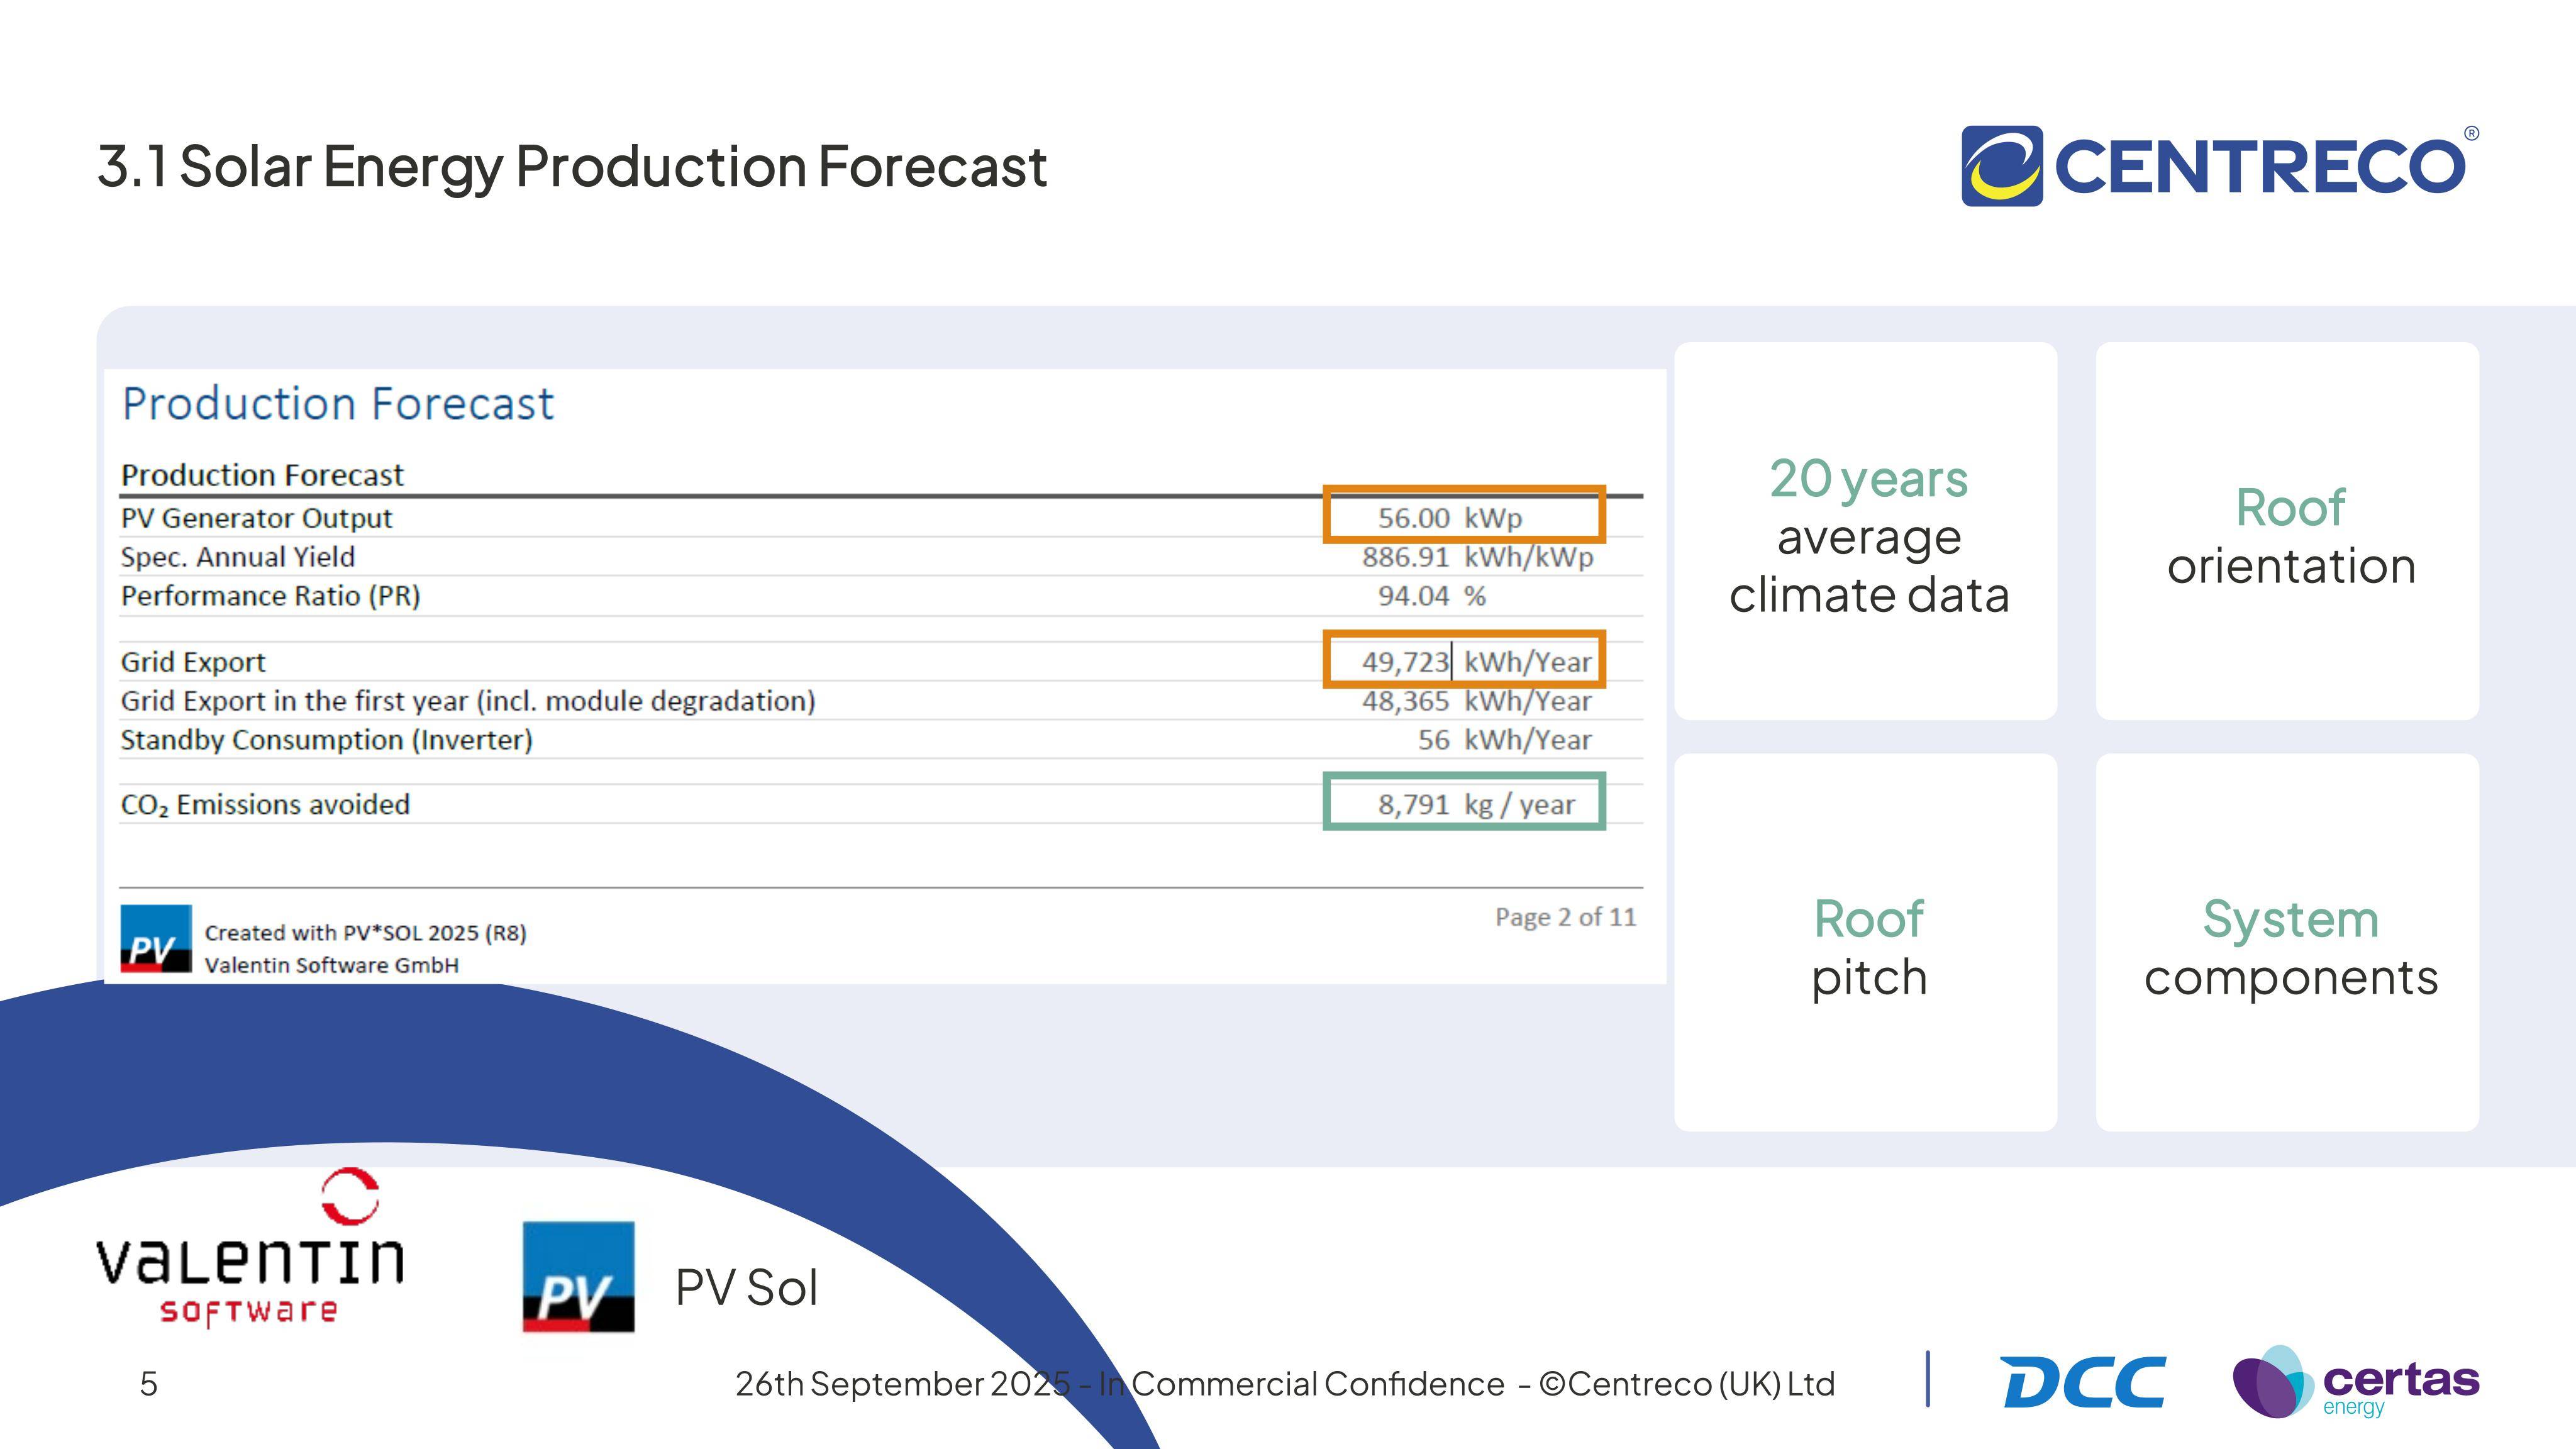The width and height of the screenshot is (2576, 1449).
Task: Click the 94.04 % value
Action: click(1432, 596)
